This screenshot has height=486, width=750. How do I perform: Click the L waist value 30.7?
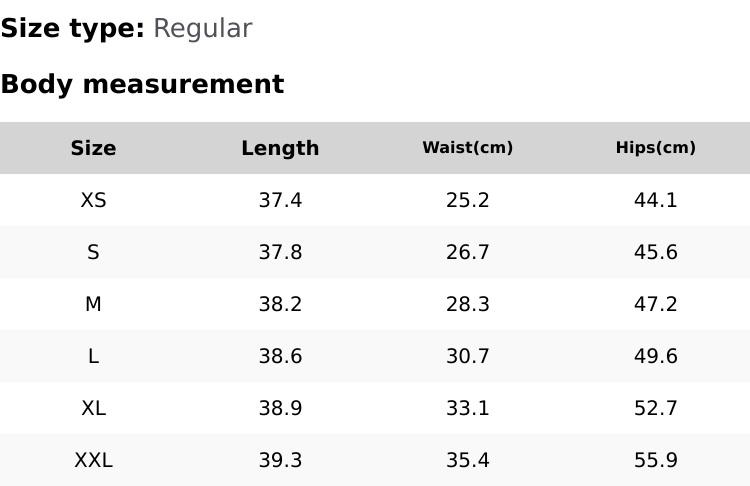tap(467, 356)
